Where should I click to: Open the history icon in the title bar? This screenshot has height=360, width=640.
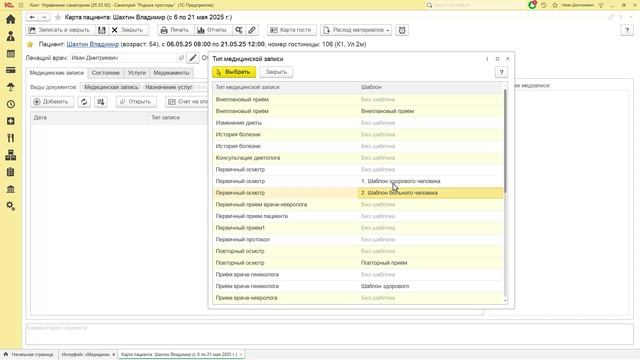(x=544, y=5)
